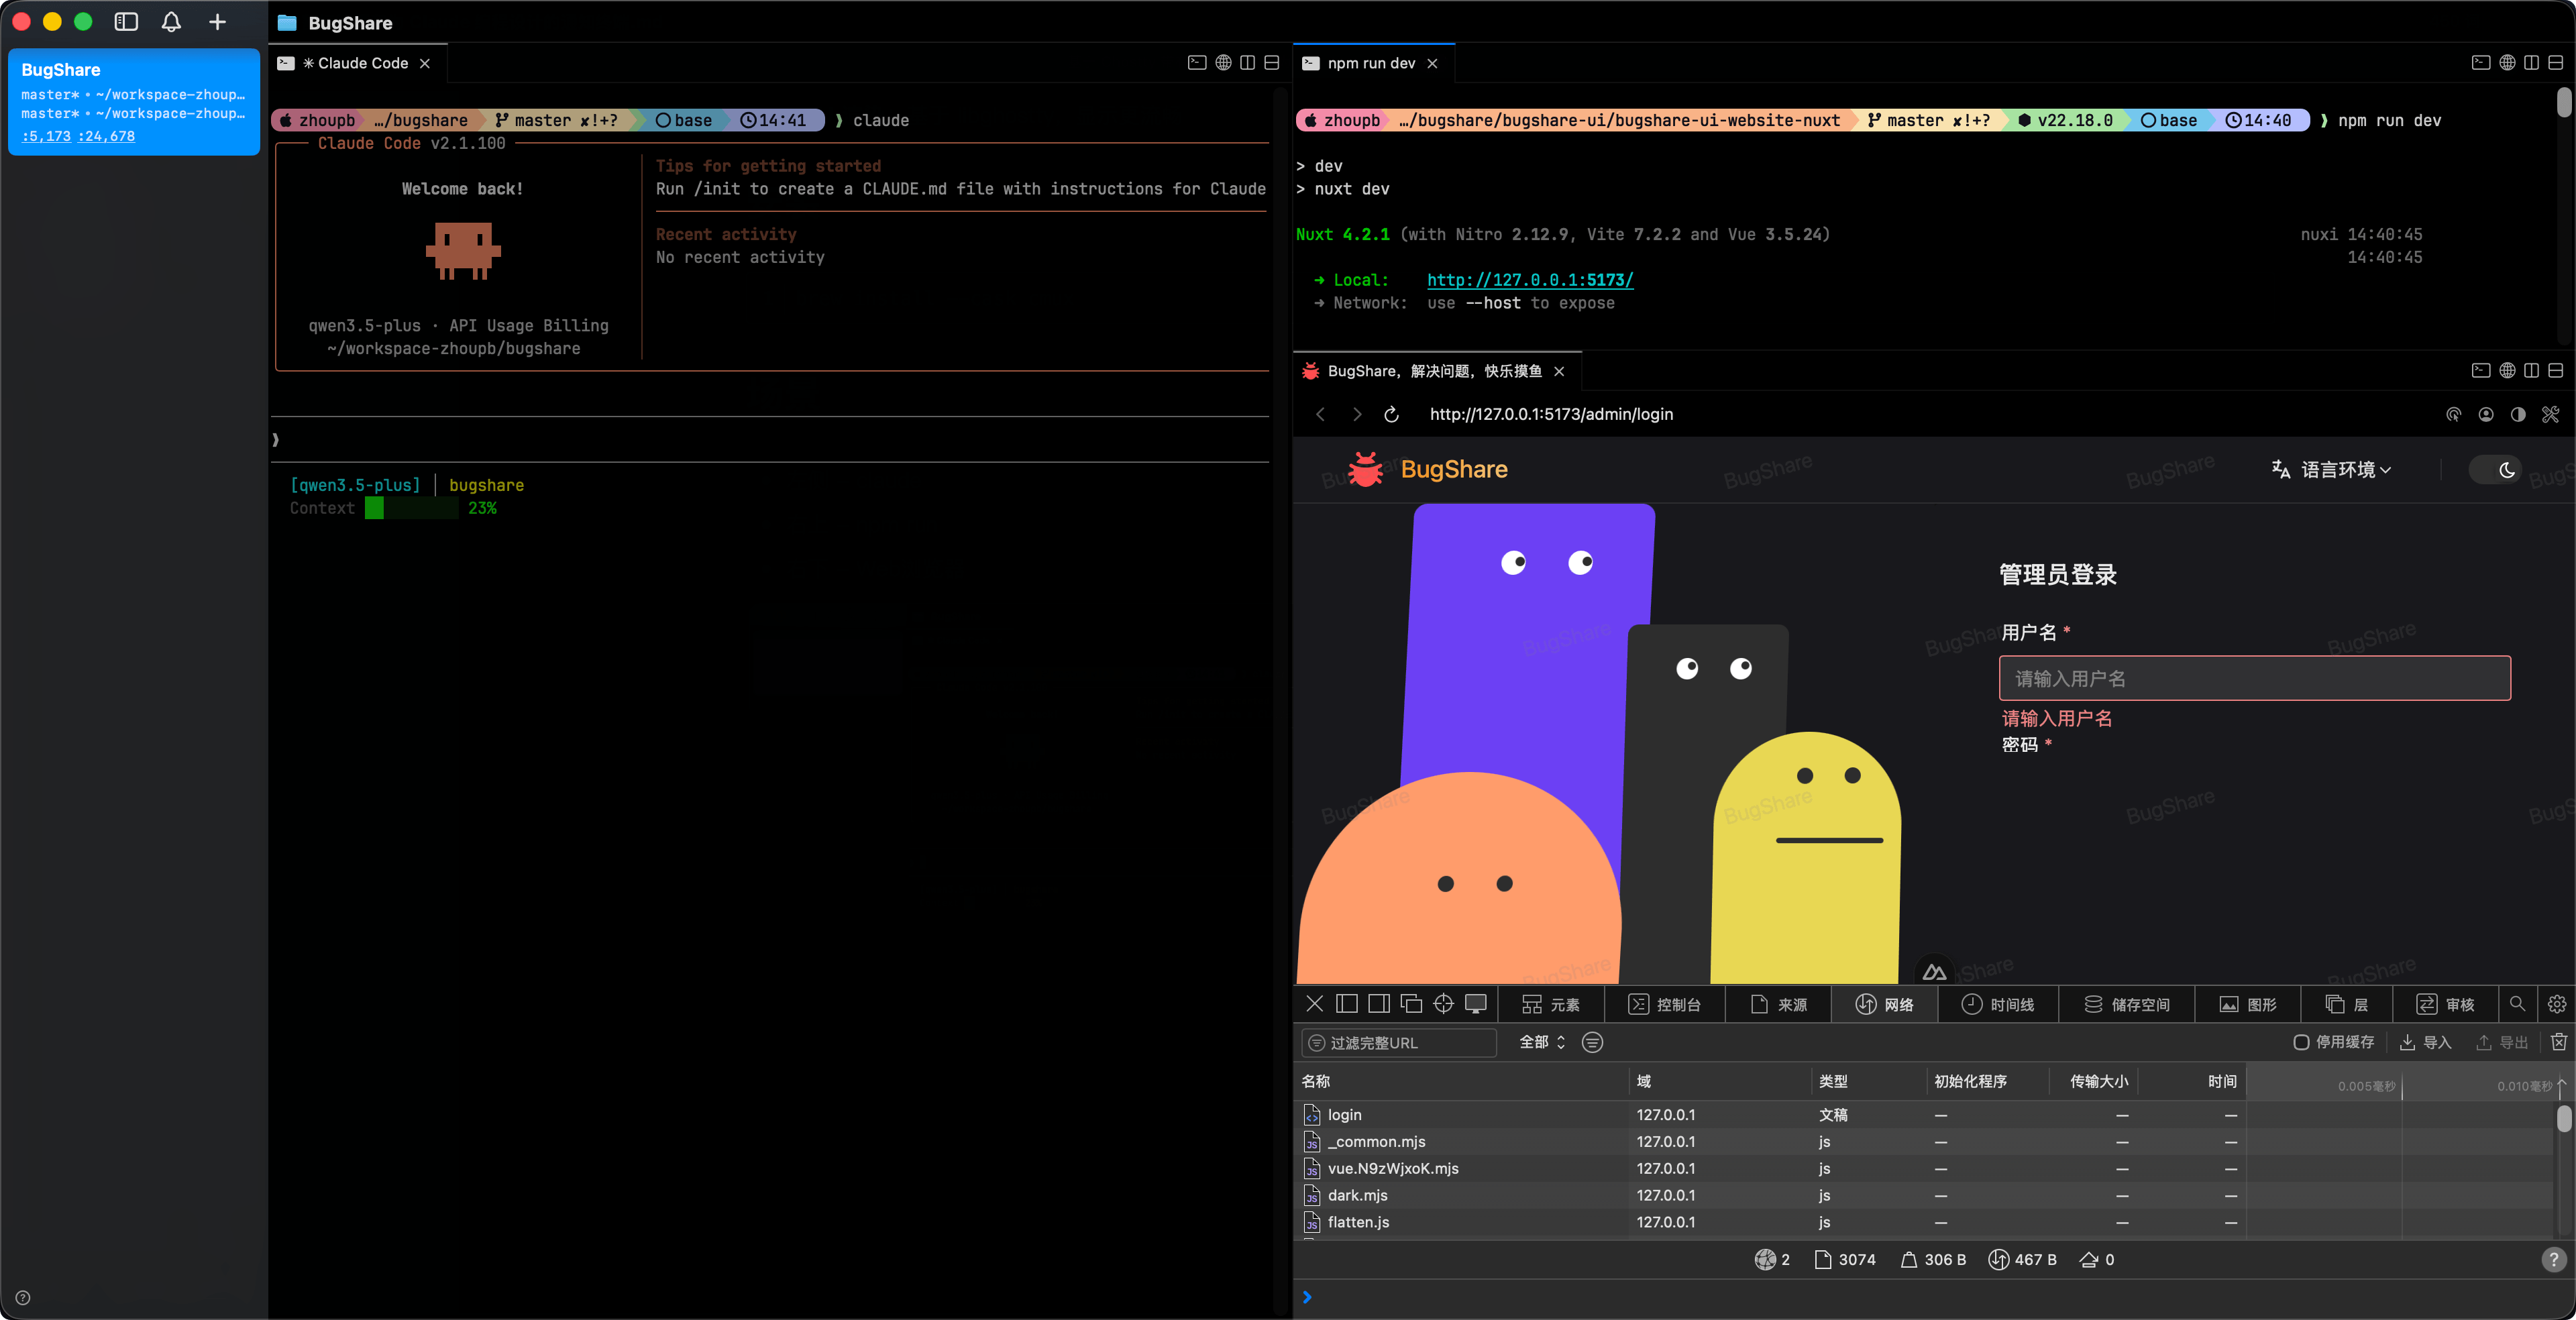Enable the 停用缓存 checkbox
This screenshot has height=1320, width=2576.
click(x=2301, y=1042)
